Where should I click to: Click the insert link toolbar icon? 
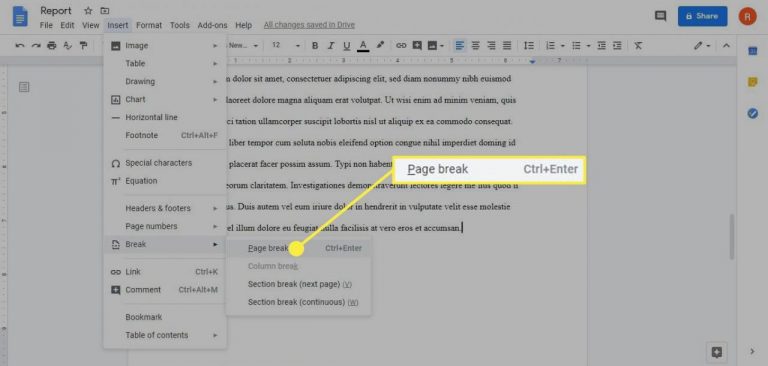click(401, 46)
